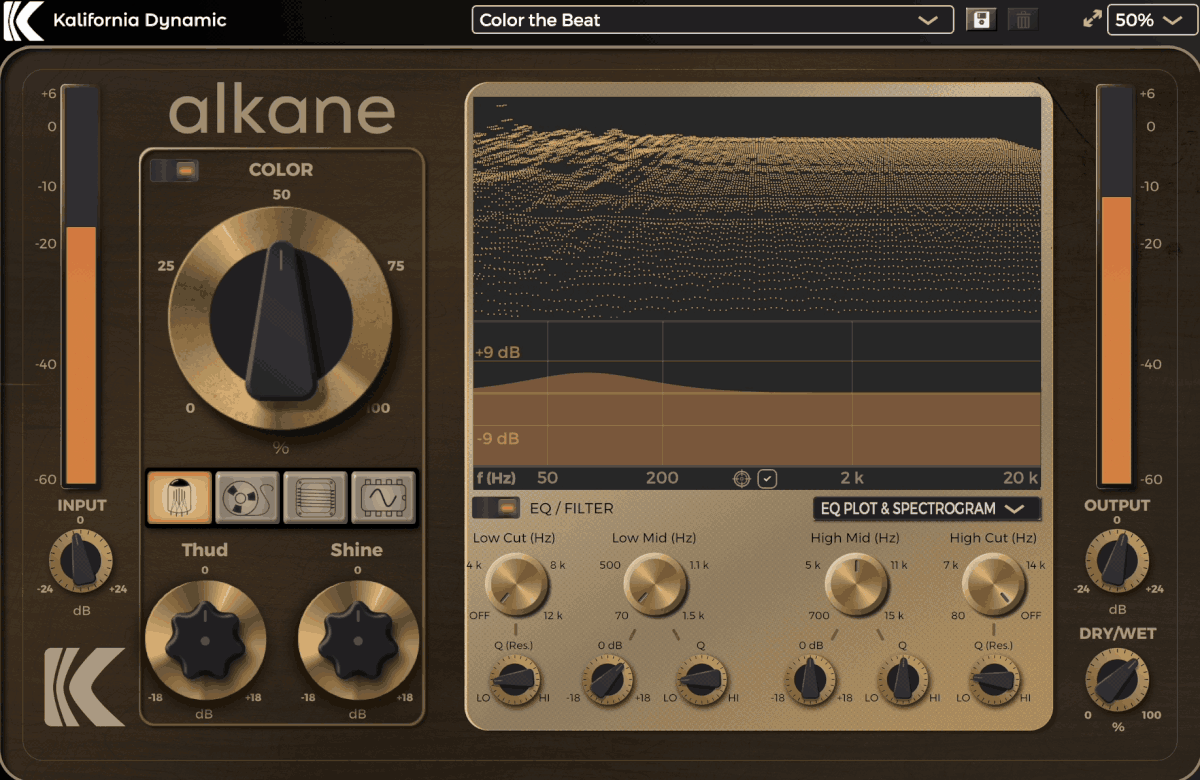The width and height of the screenshot is (1200, 780).
Task: Select the tape reel saturation mode
Action: [x=247, y=497]
